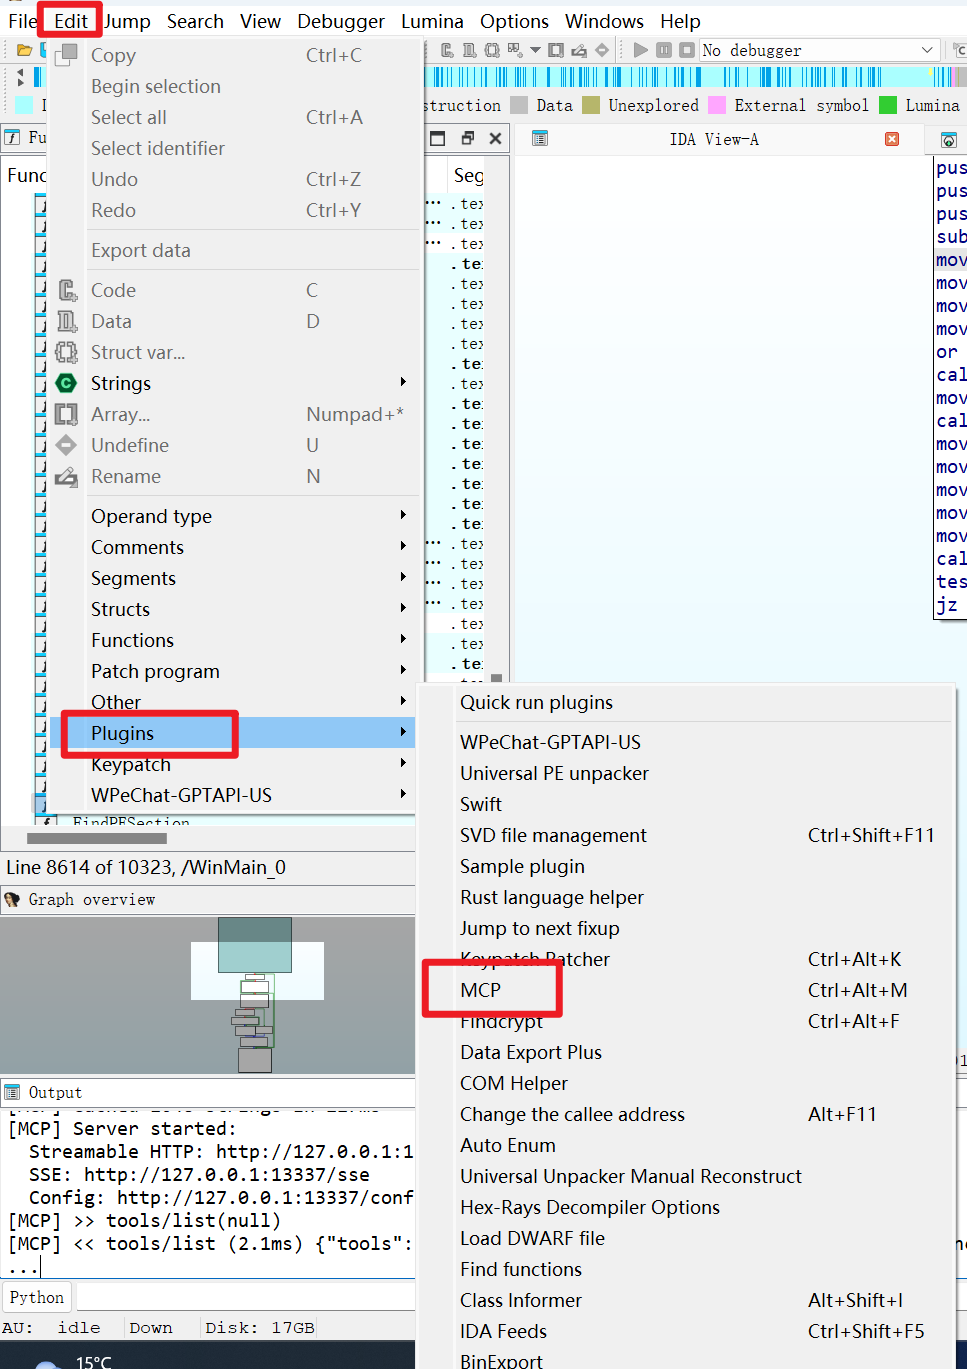The height and width of the screenshot is (1369, 967).
Task: Choose IDA Feeds plugin
Action: (x=684, y=1331)
